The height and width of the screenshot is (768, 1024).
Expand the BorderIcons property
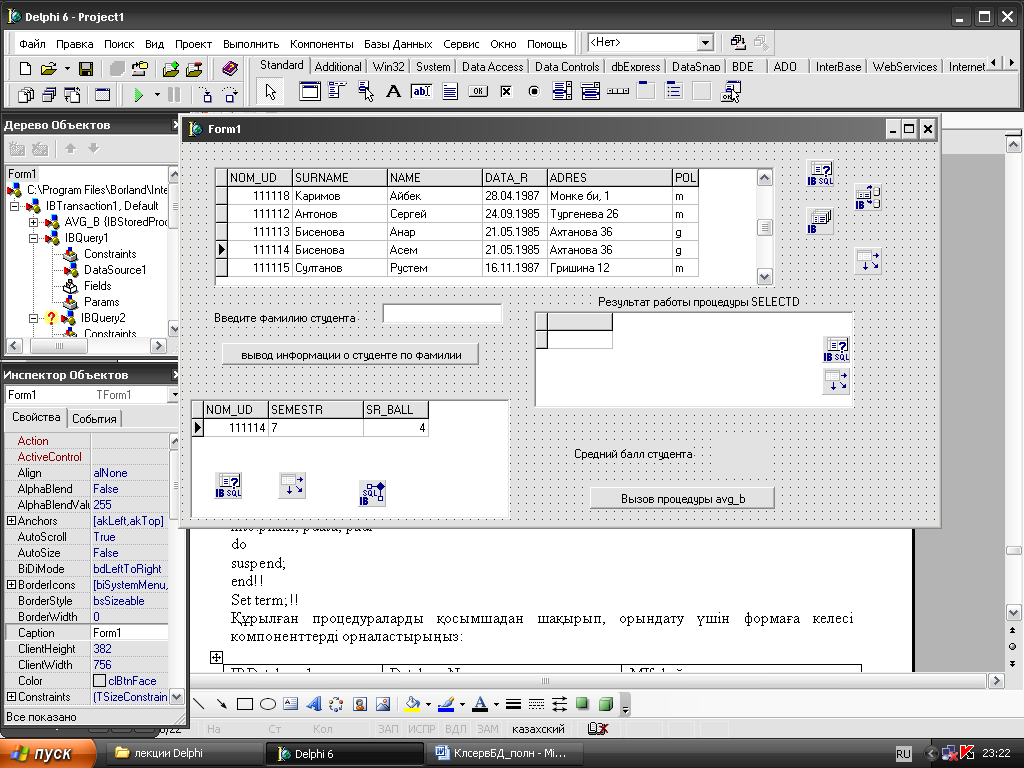(11, 584)
